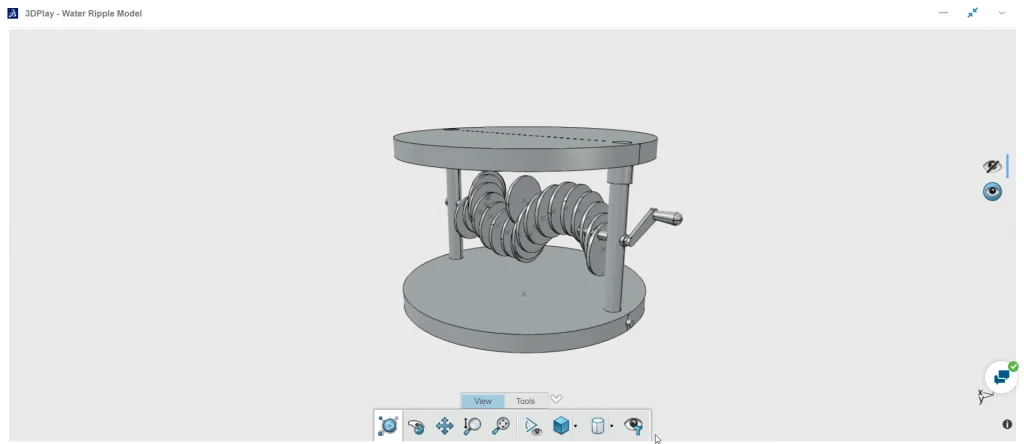Minimize the 3DPlay widget

point(943,12)
